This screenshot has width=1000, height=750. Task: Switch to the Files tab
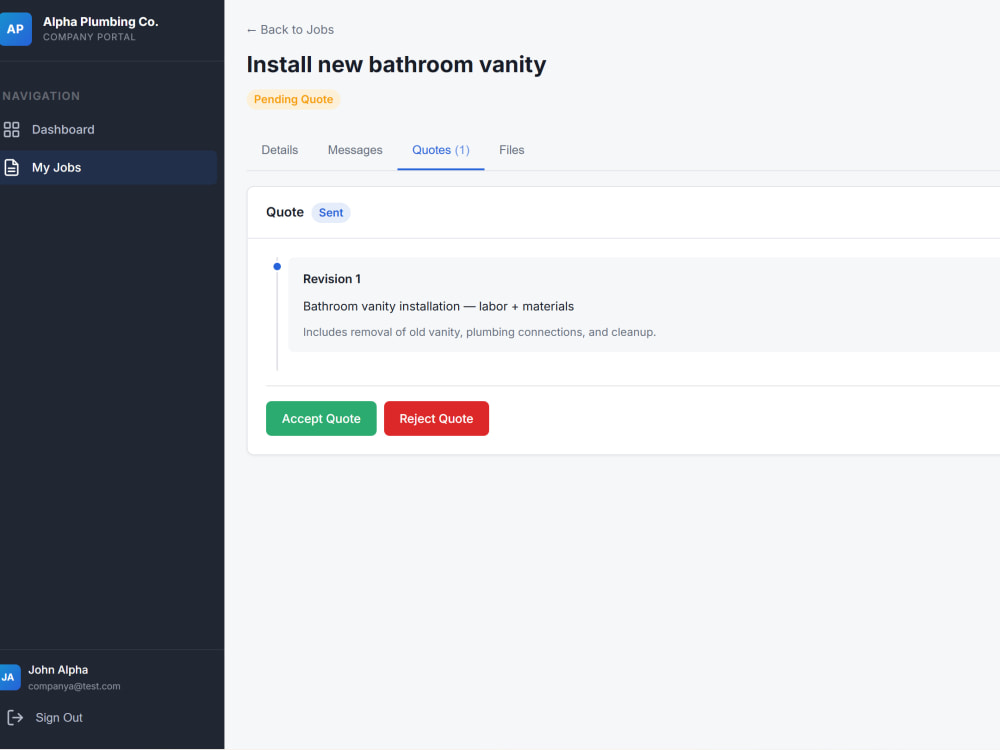pos(511,150)
